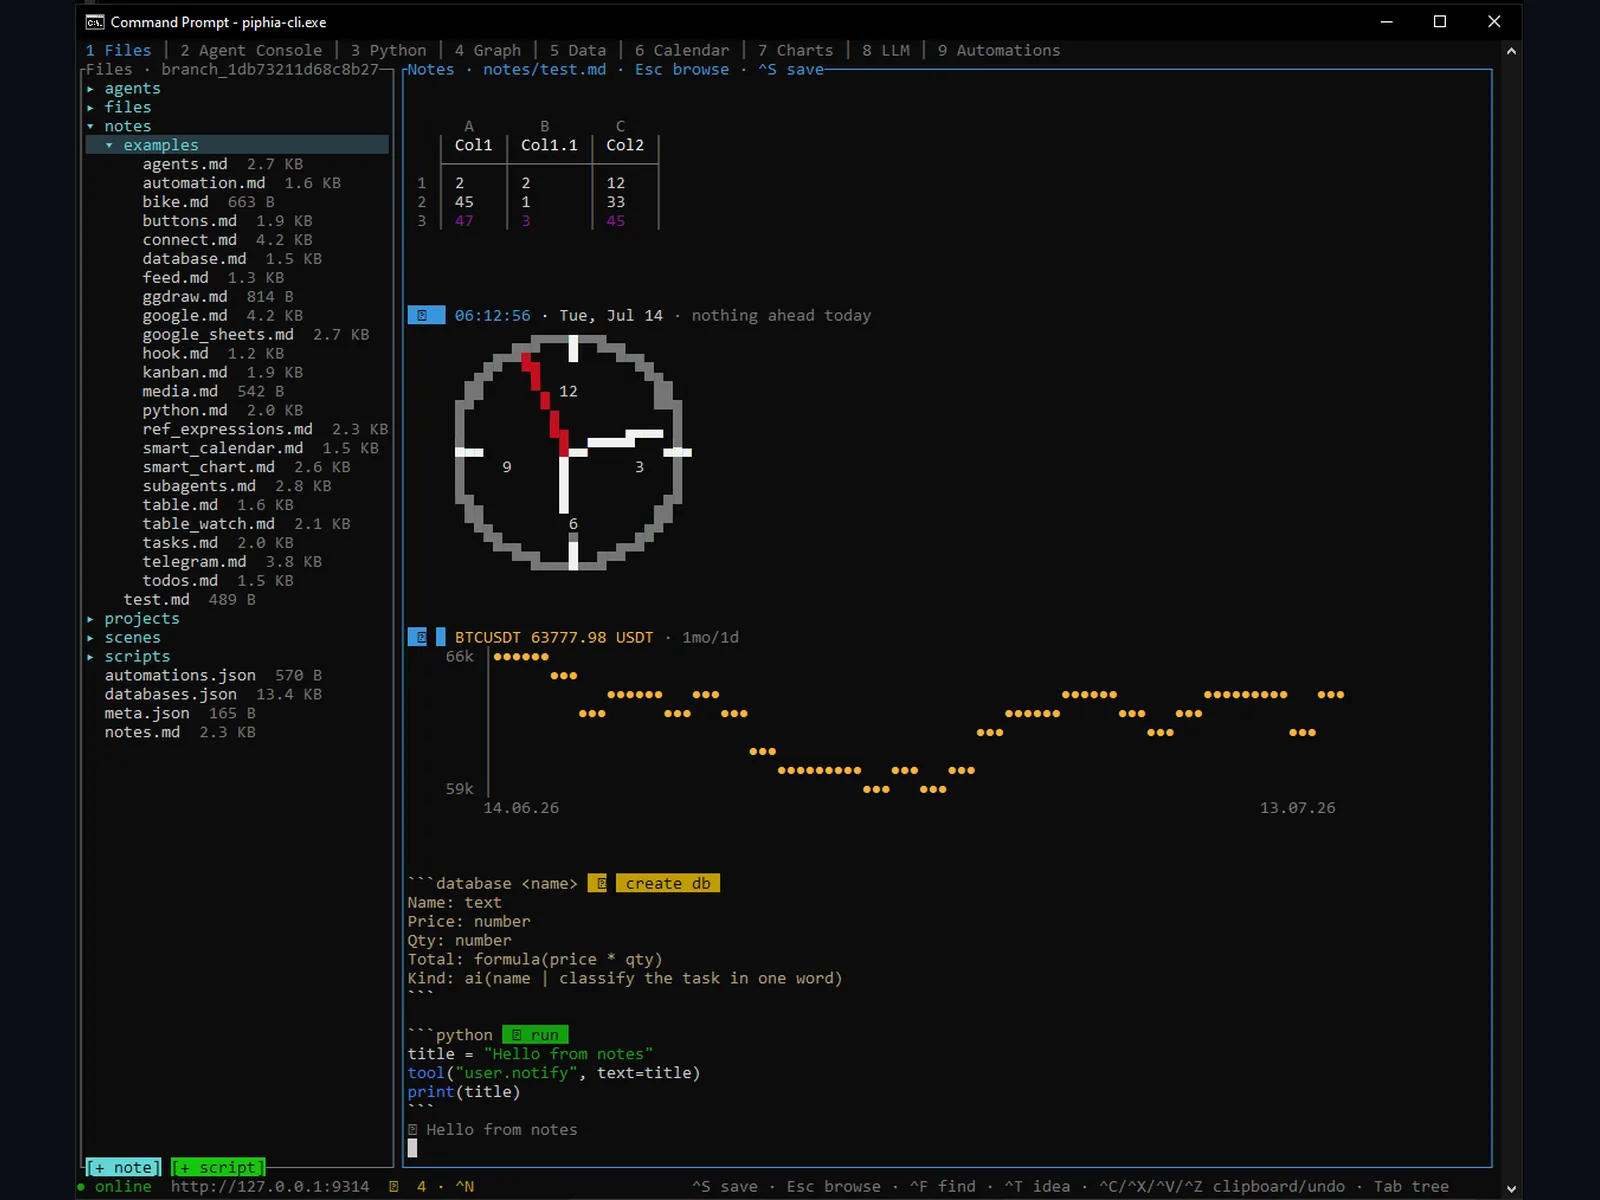Click the Command Prompt title bar icon
Viewport: 1600px width, 1200px height.
tap(95, 22)
